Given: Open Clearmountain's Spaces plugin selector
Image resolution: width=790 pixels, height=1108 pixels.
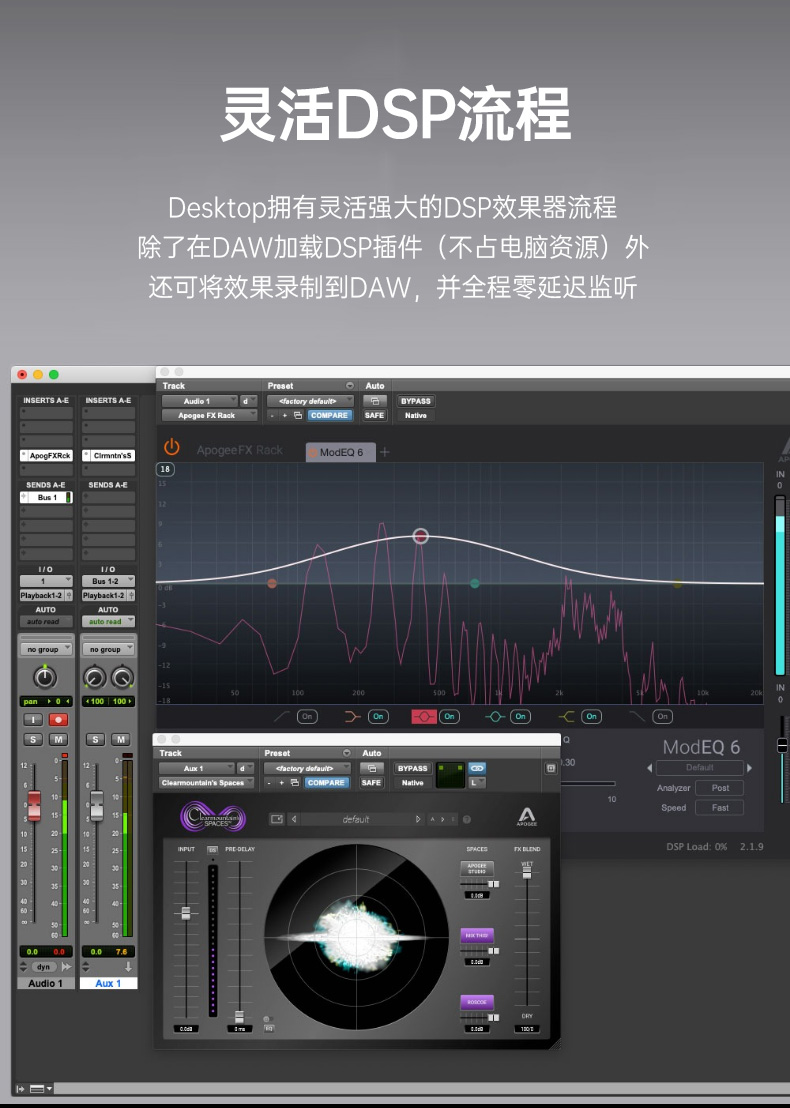Looking at the screenshot, I should tap(206, 783).
